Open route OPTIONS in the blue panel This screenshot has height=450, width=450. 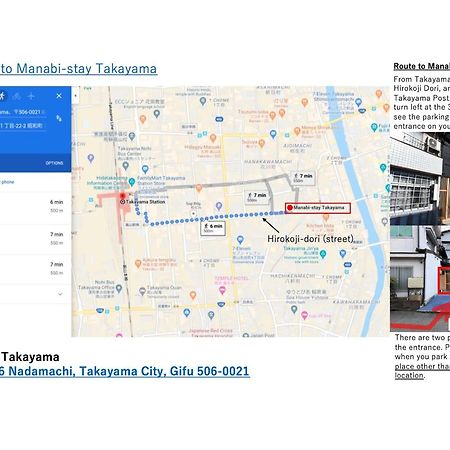click(54, 163)
